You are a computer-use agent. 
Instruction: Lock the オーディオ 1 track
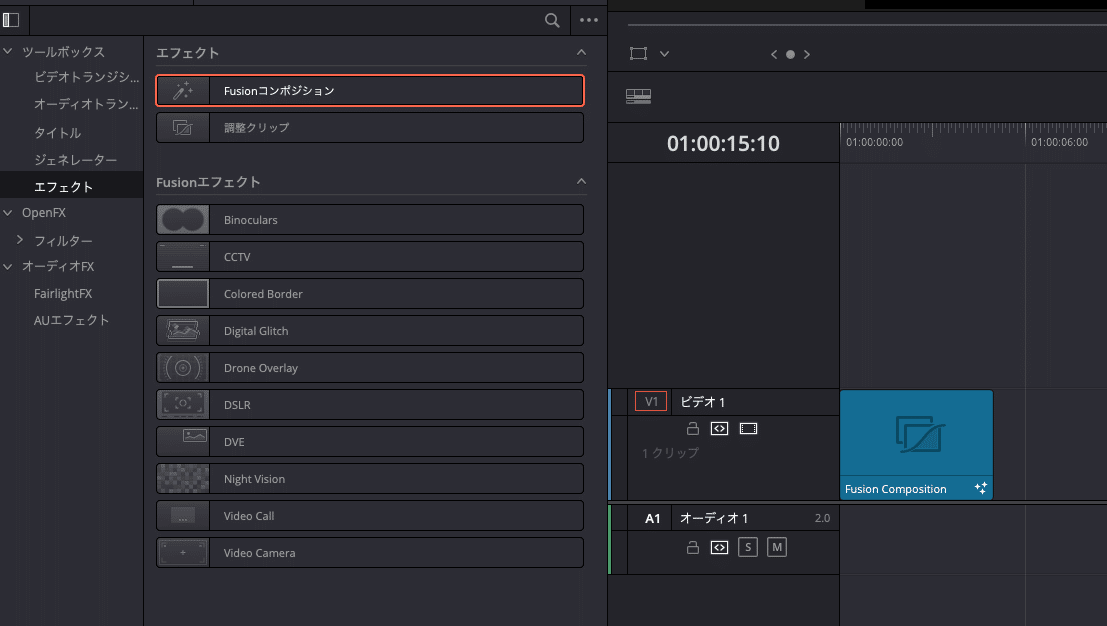pyautogui.click(x=693, y=547)
